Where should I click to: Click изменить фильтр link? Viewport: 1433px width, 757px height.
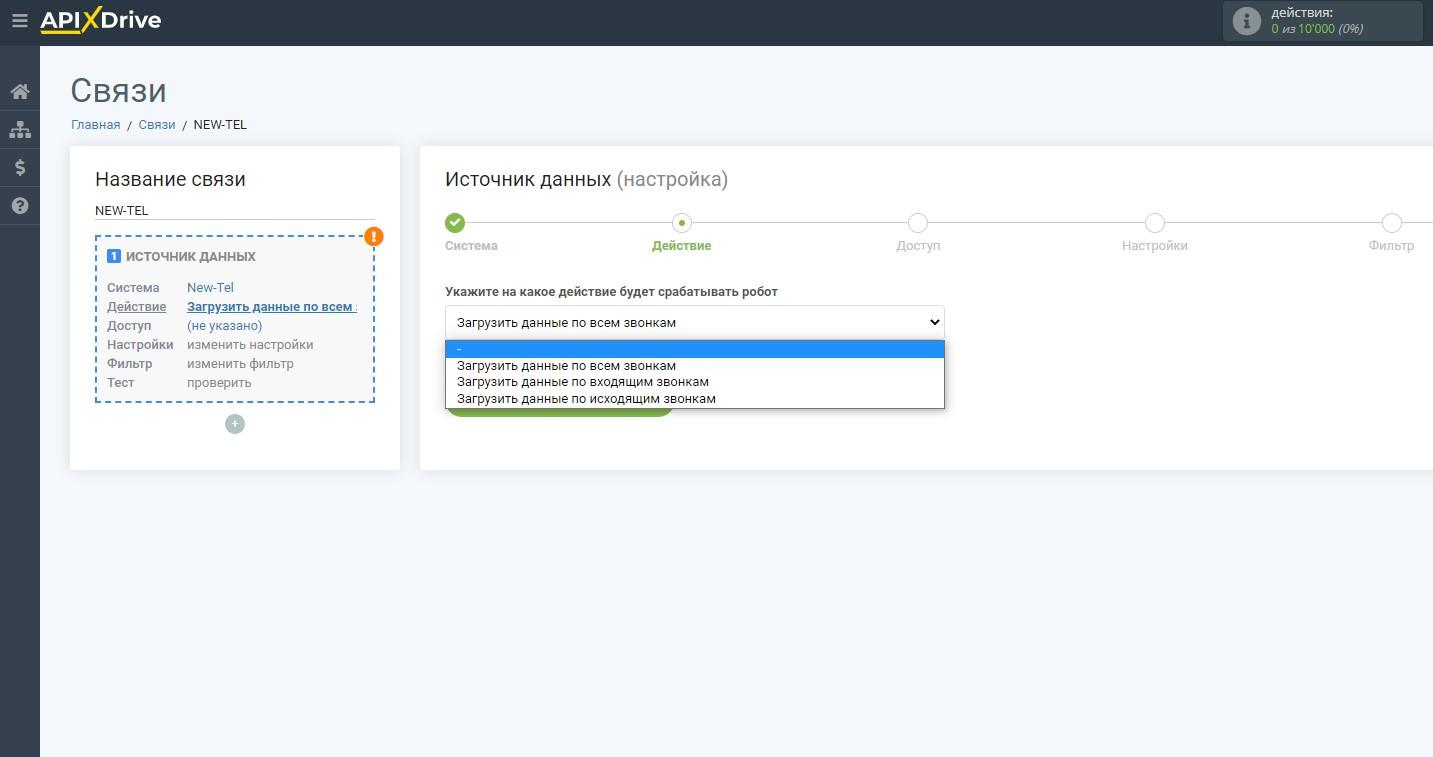pos(240,364)
